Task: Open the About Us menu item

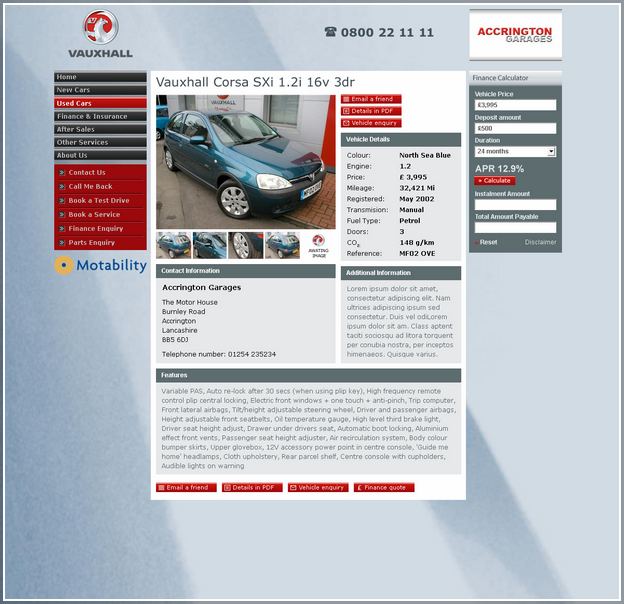Action: [x=100, y=155]
